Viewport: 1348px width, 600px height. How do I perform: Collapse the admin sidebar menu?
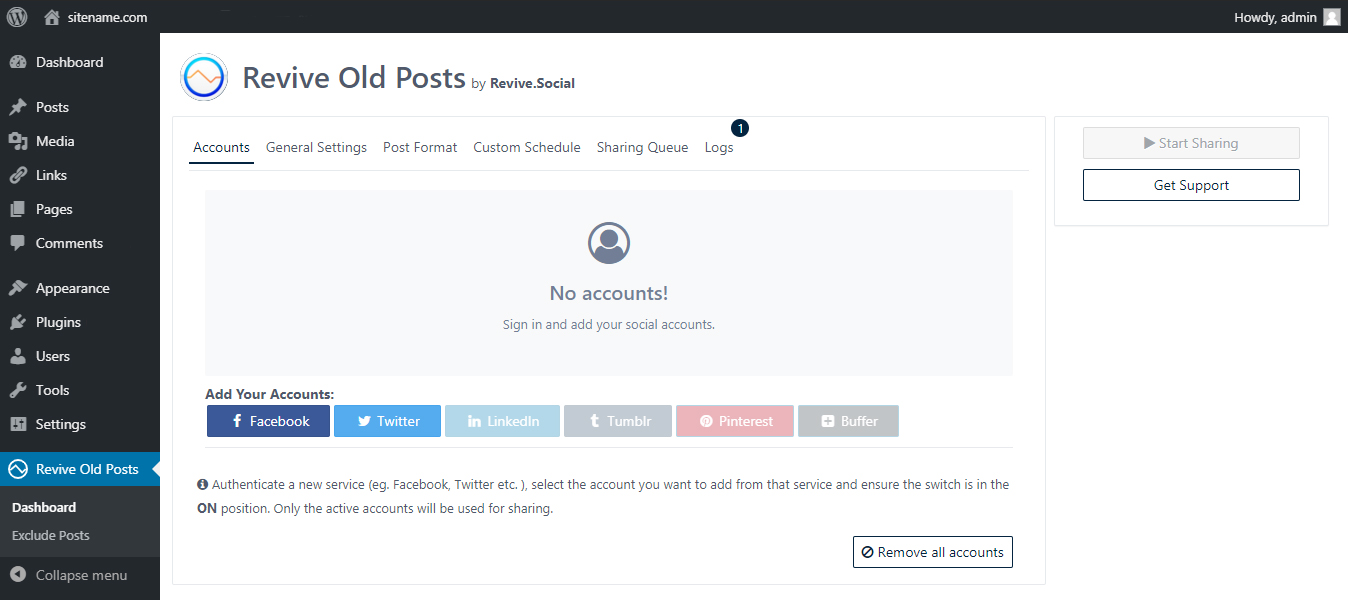80,575
